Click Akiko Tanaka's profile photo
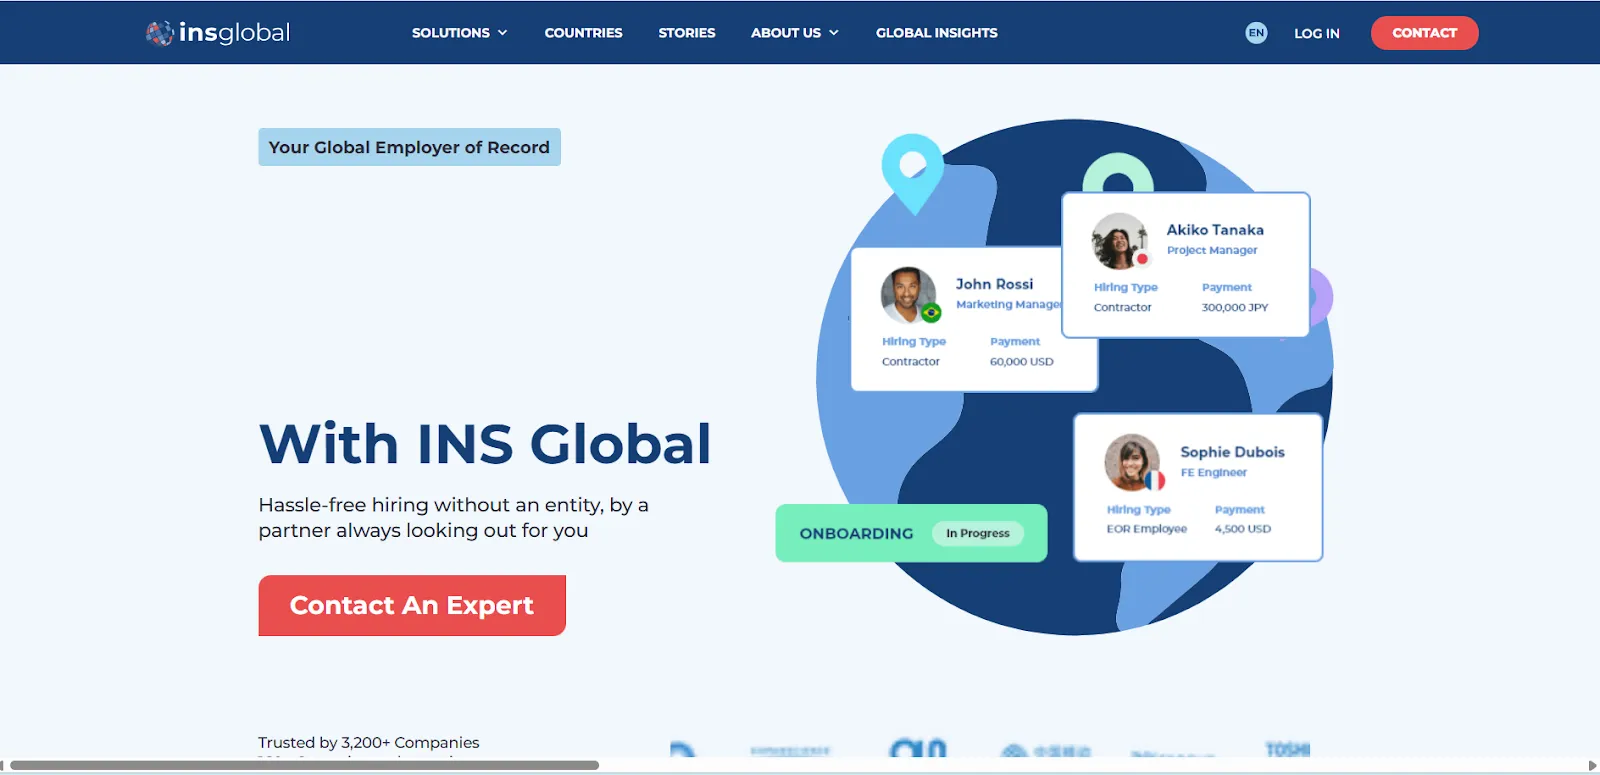This screenshot has width=1600, height=775. (1119, 241)
